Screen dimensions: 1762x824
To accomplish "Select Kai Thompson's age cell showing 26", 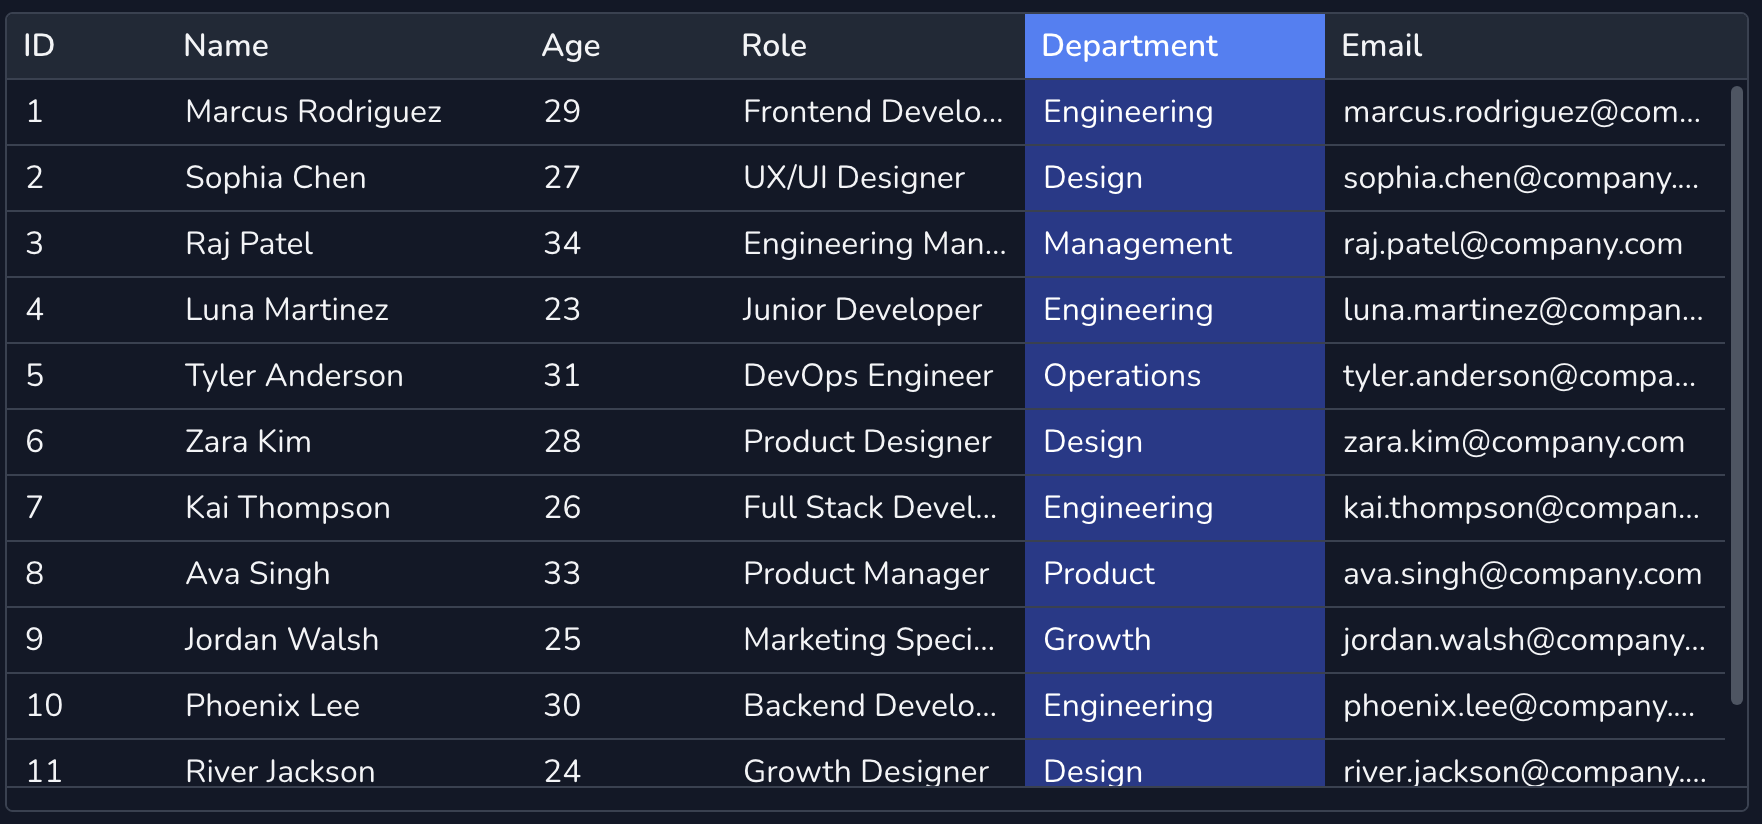I will (x=562, y=508).
